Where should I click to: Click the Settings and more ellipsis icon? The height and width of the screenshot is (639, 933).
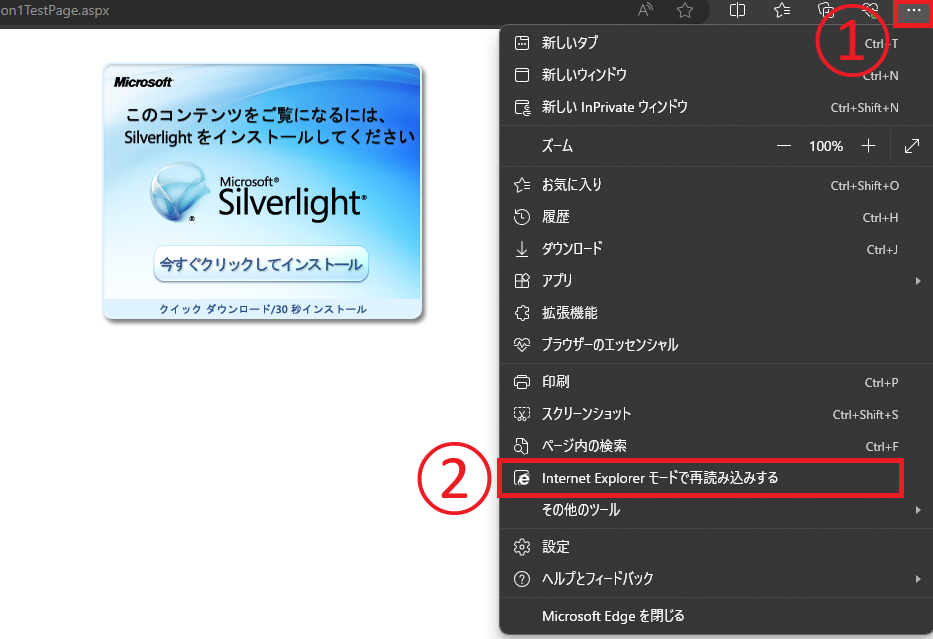click(x=911, y=11)
